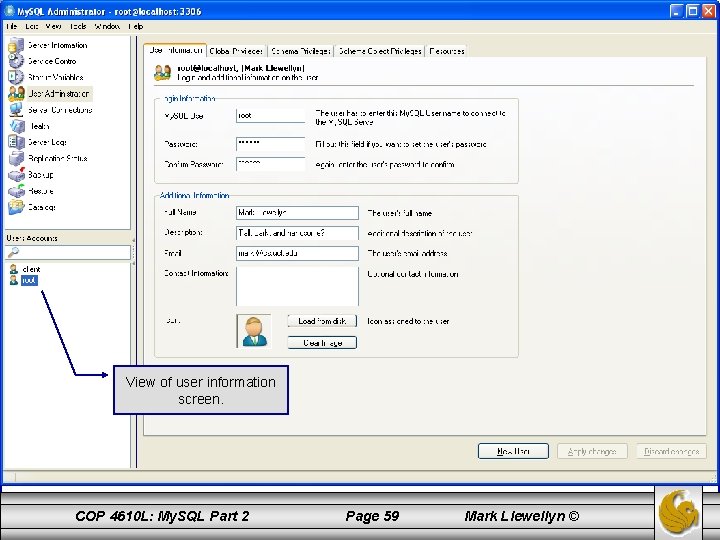Select Service Control label in sidebar
Screen dimensions: 720x540
click(52, 61)
